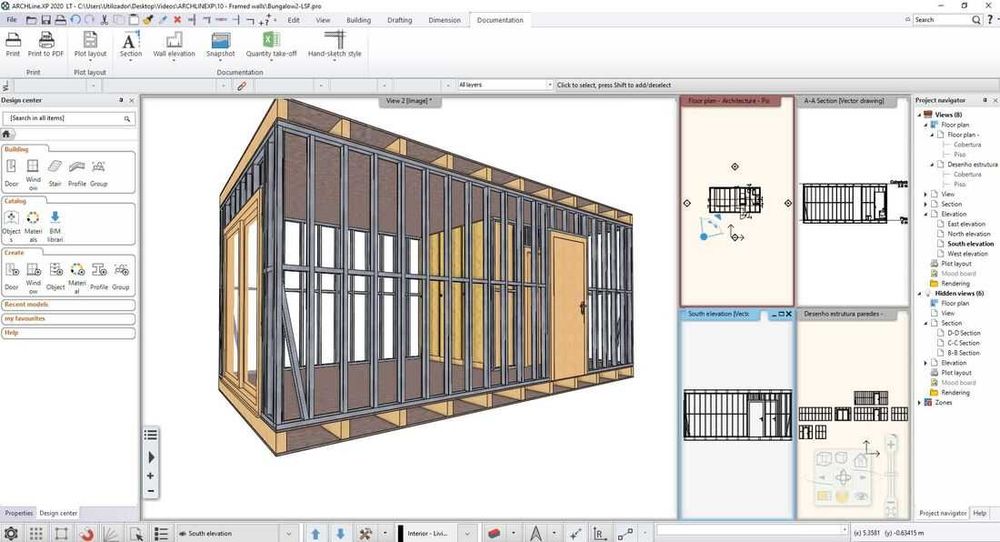1000x542 pixels.
Task: Switch to the Drafting ribbon tab
Action: coord(400,20)
